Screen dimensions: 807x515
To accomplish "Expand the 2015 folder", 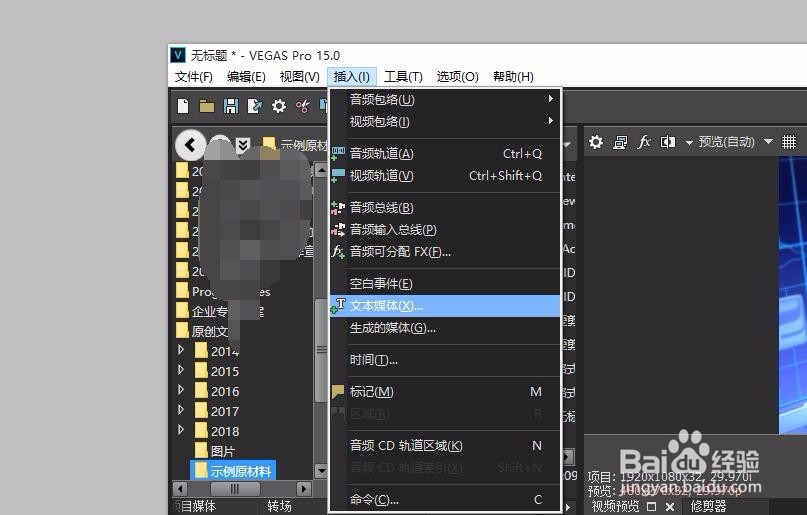I will [x=181, y=369].
